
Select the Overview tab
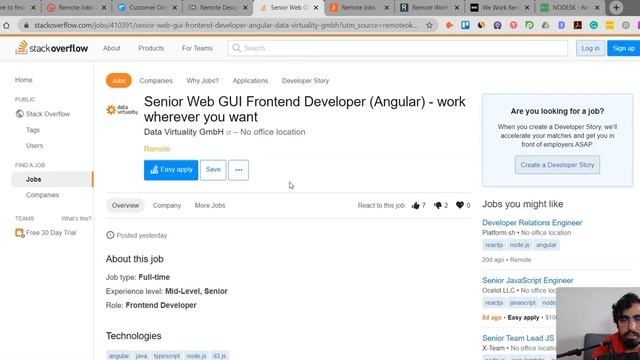click(125, 206)
